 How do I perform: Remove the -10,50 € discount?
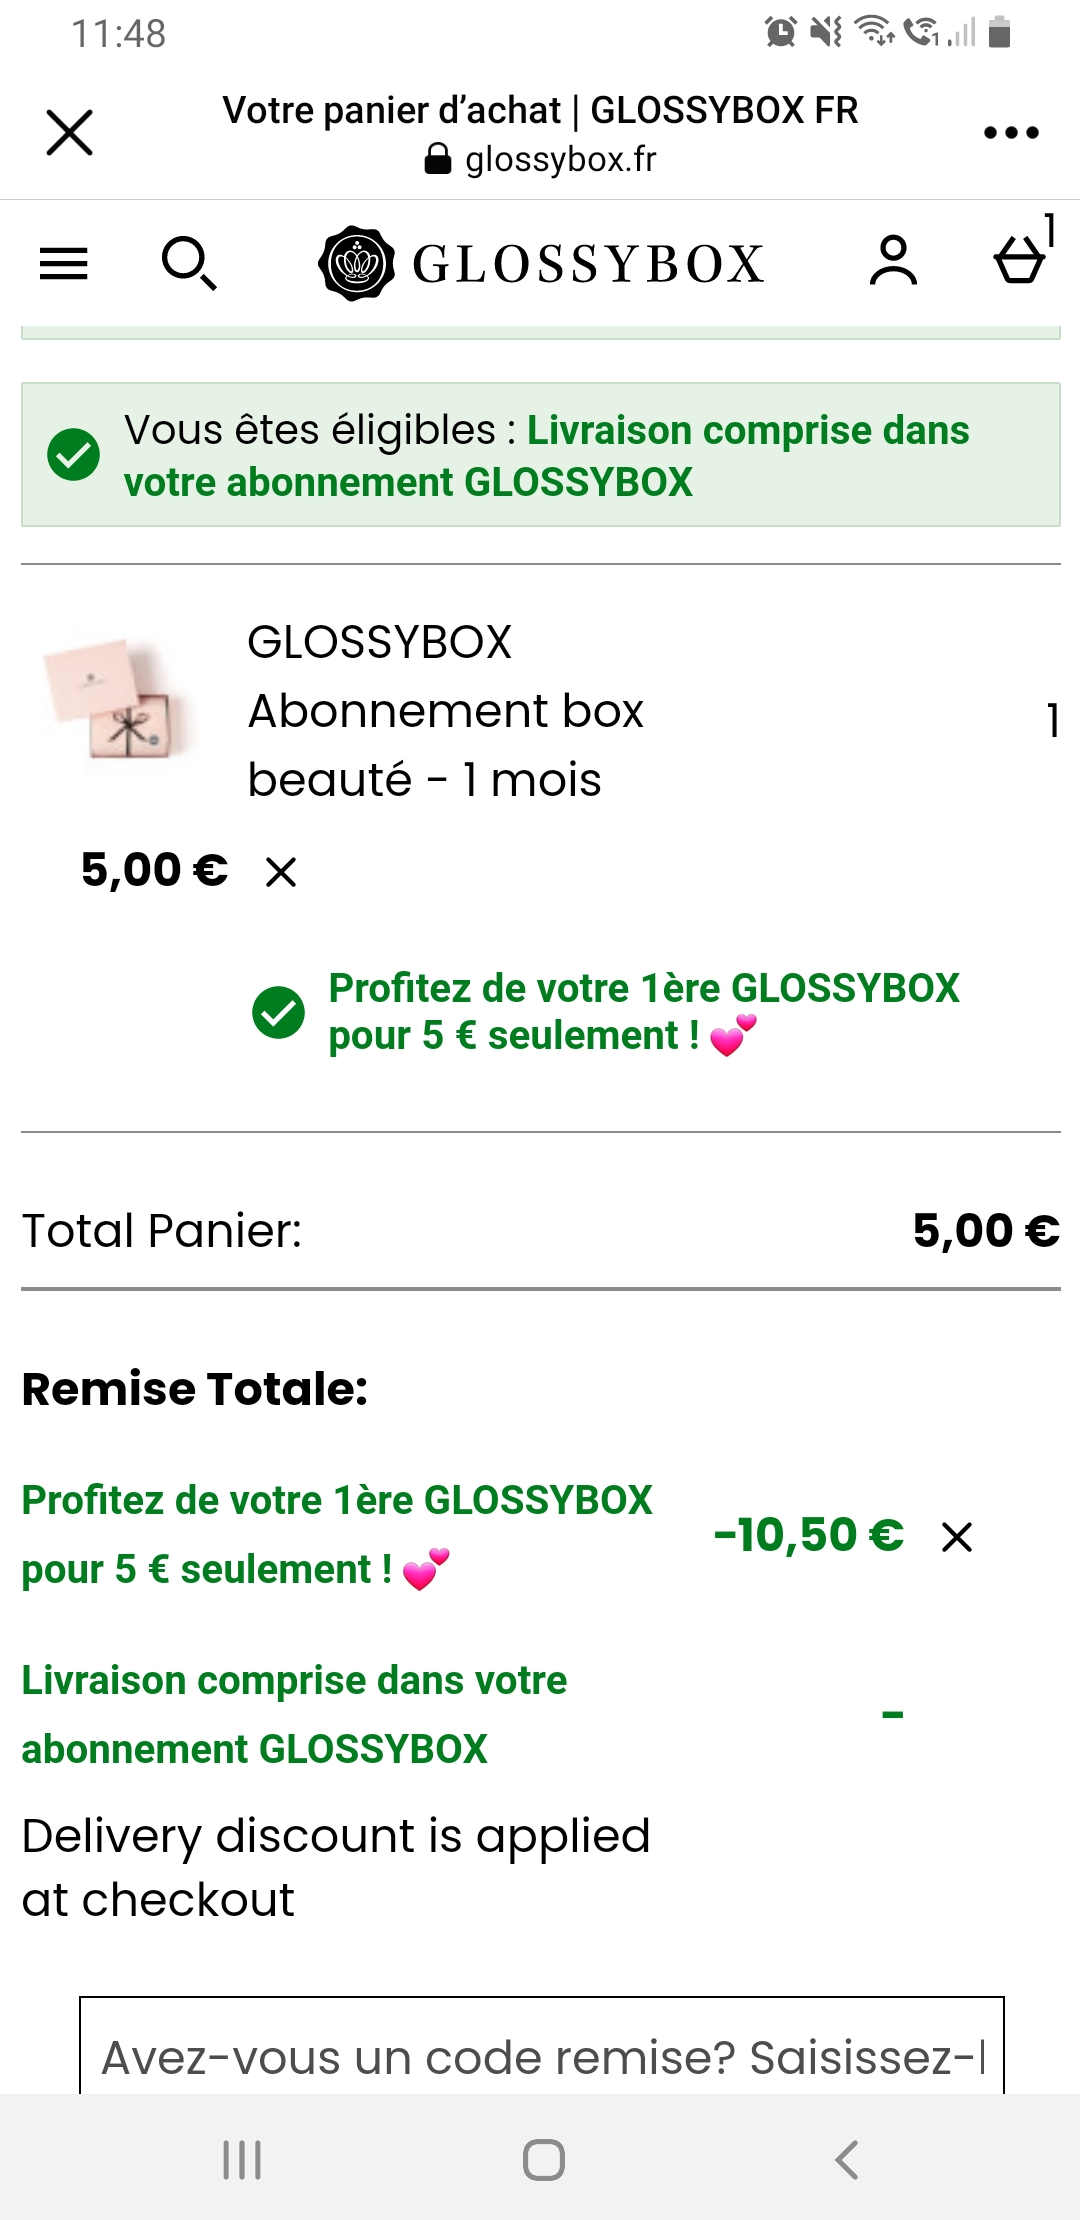coord(957,1537)
